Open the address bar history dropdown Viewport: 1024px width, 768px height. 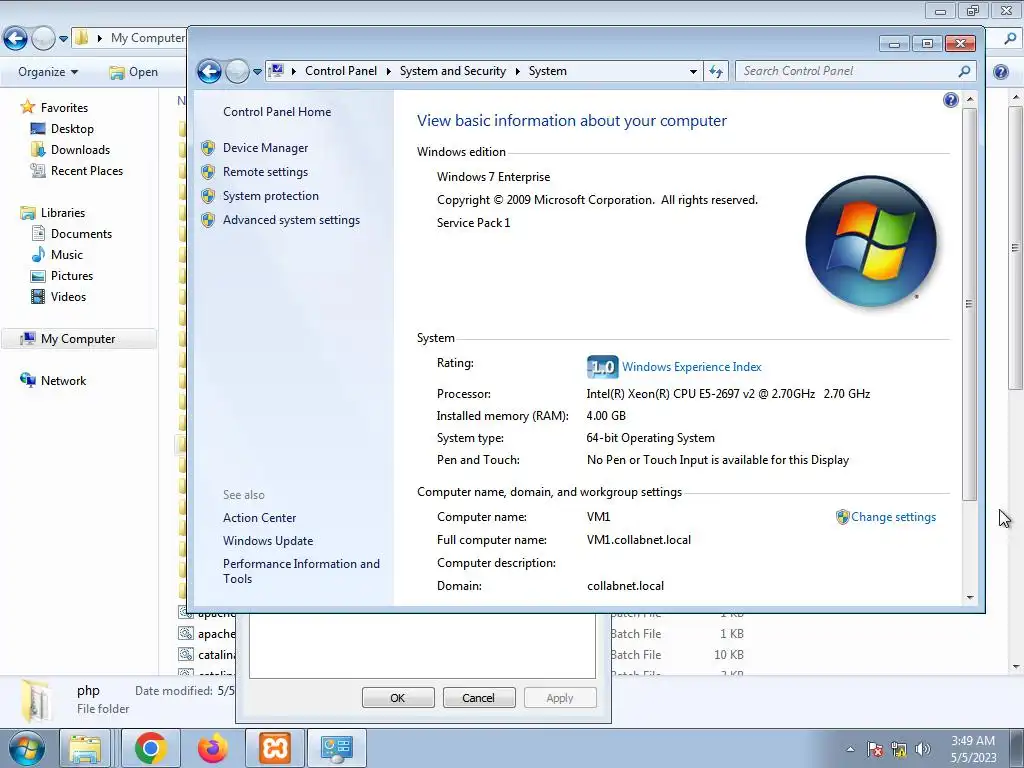point(694,72)
